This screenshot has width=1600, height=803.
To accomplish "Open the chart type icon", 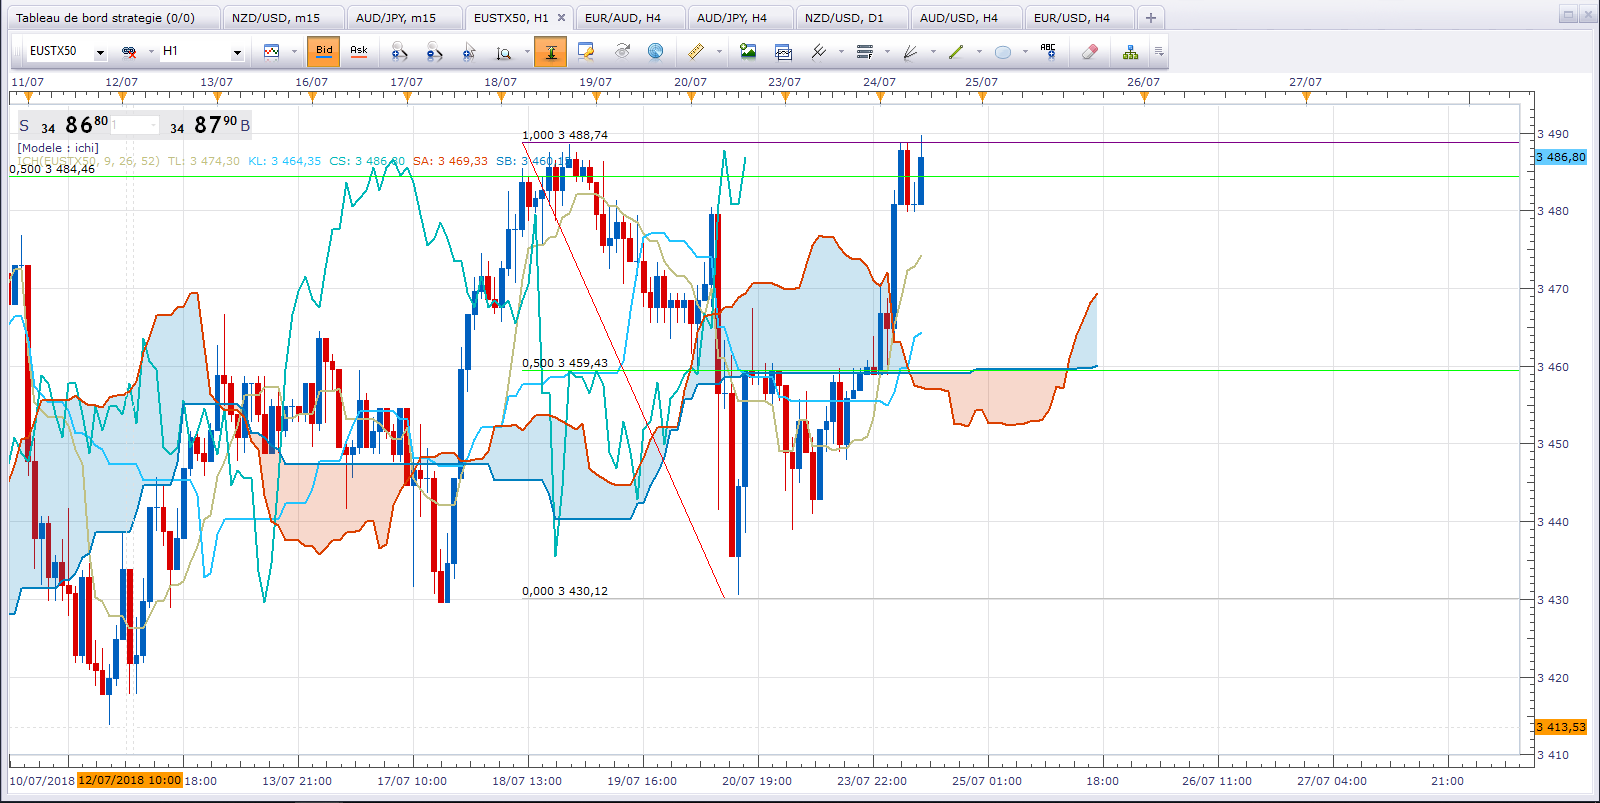I will click(x=271, y=52).
